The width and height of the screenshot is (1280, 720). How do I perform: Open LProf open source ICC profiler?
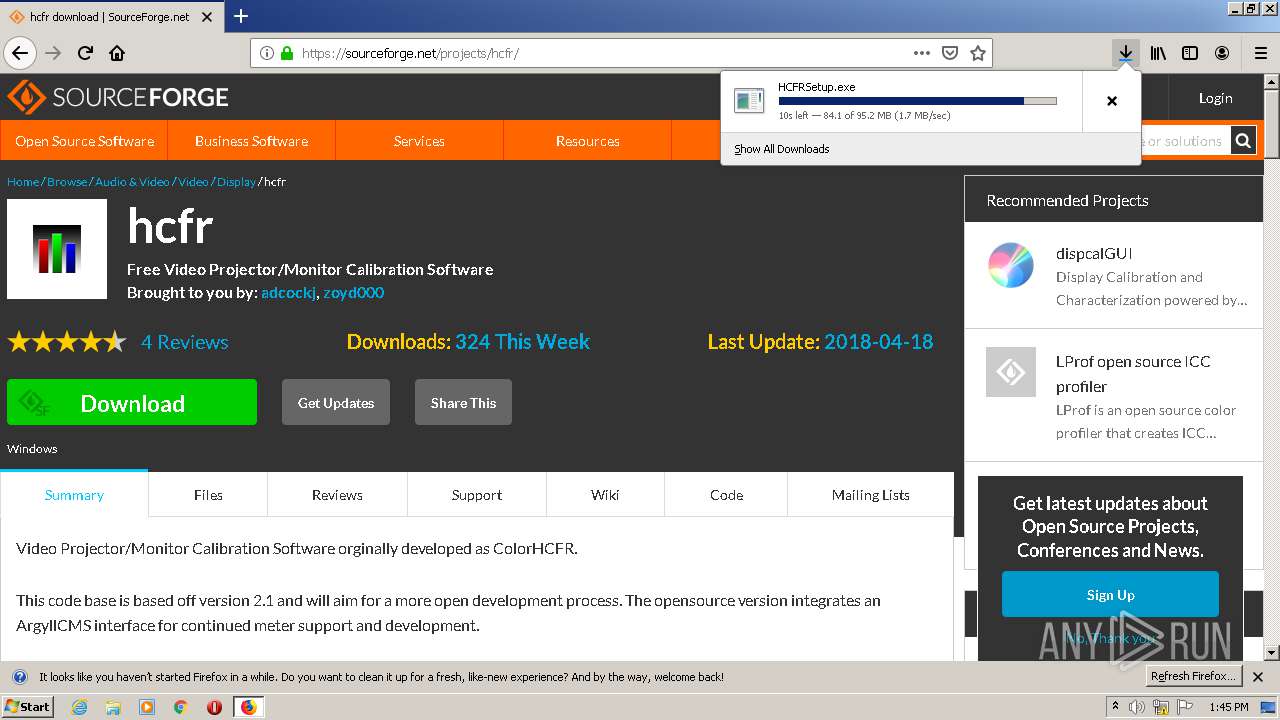(1133, 374)
